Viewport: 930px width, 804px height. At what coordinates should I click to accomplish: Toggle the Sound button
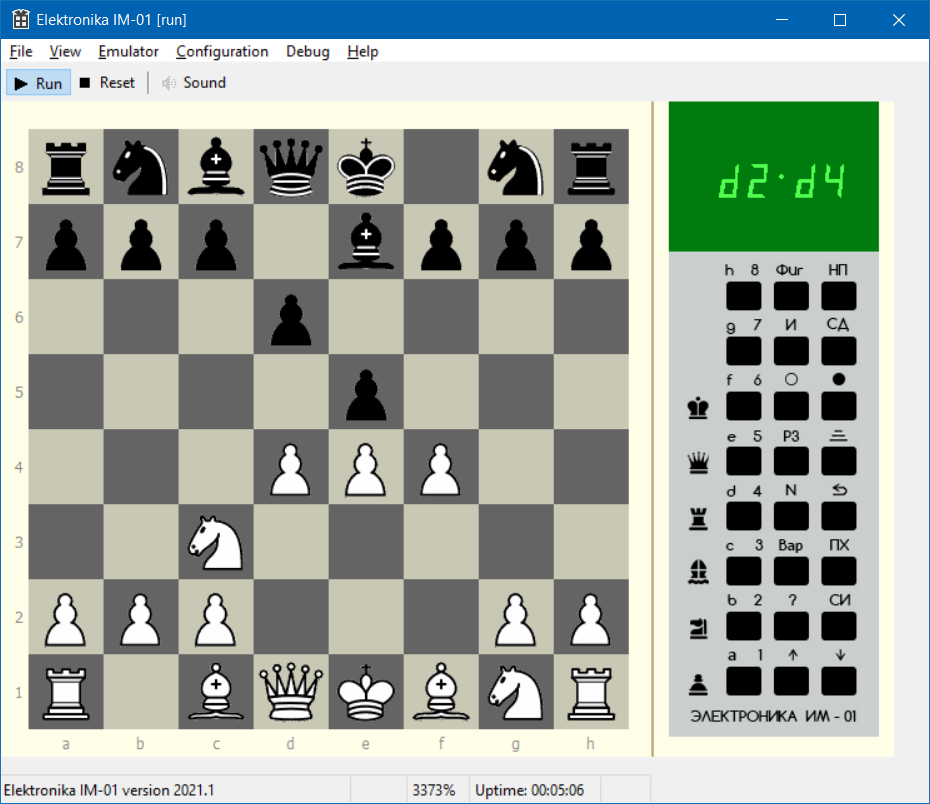click(x=194, y=83)
